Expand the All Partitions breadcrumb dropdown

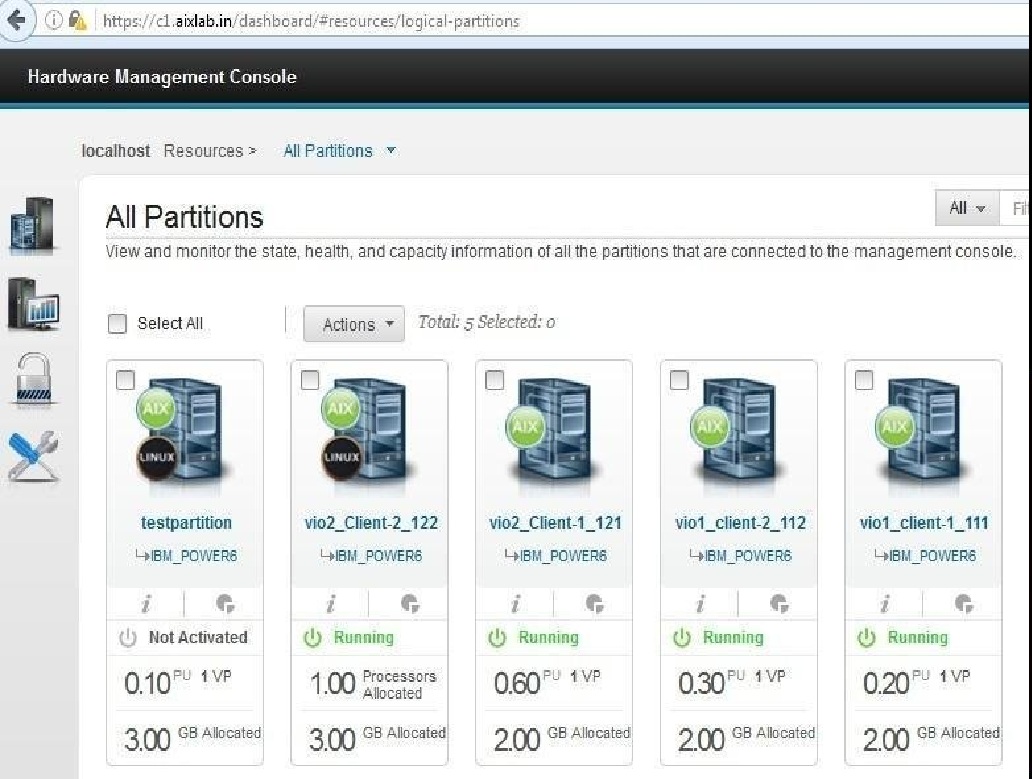391,151
